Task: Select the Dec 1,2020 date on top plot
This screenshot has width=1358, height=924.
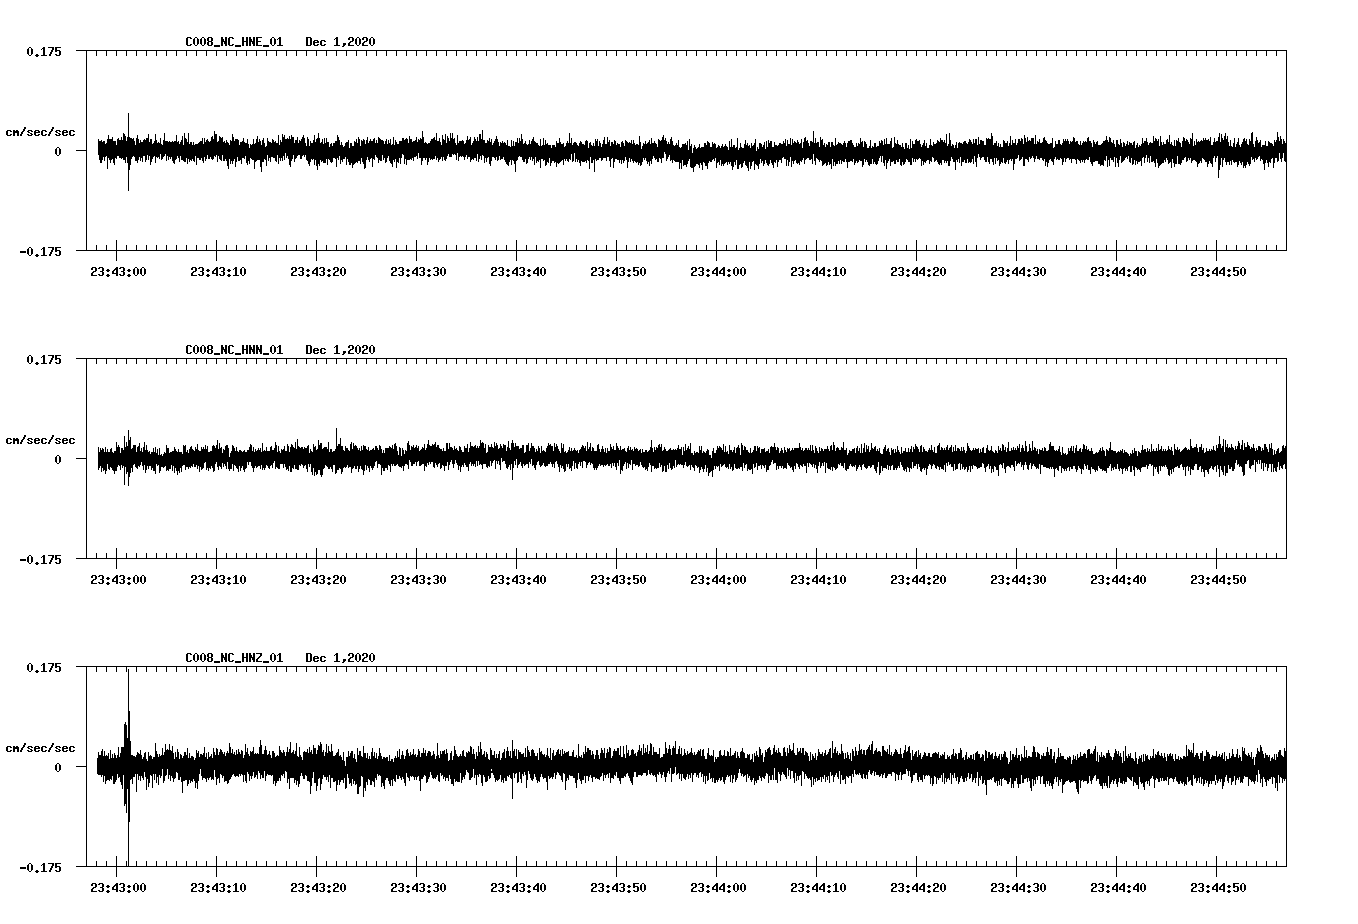Action: click(x=342, y=42)
